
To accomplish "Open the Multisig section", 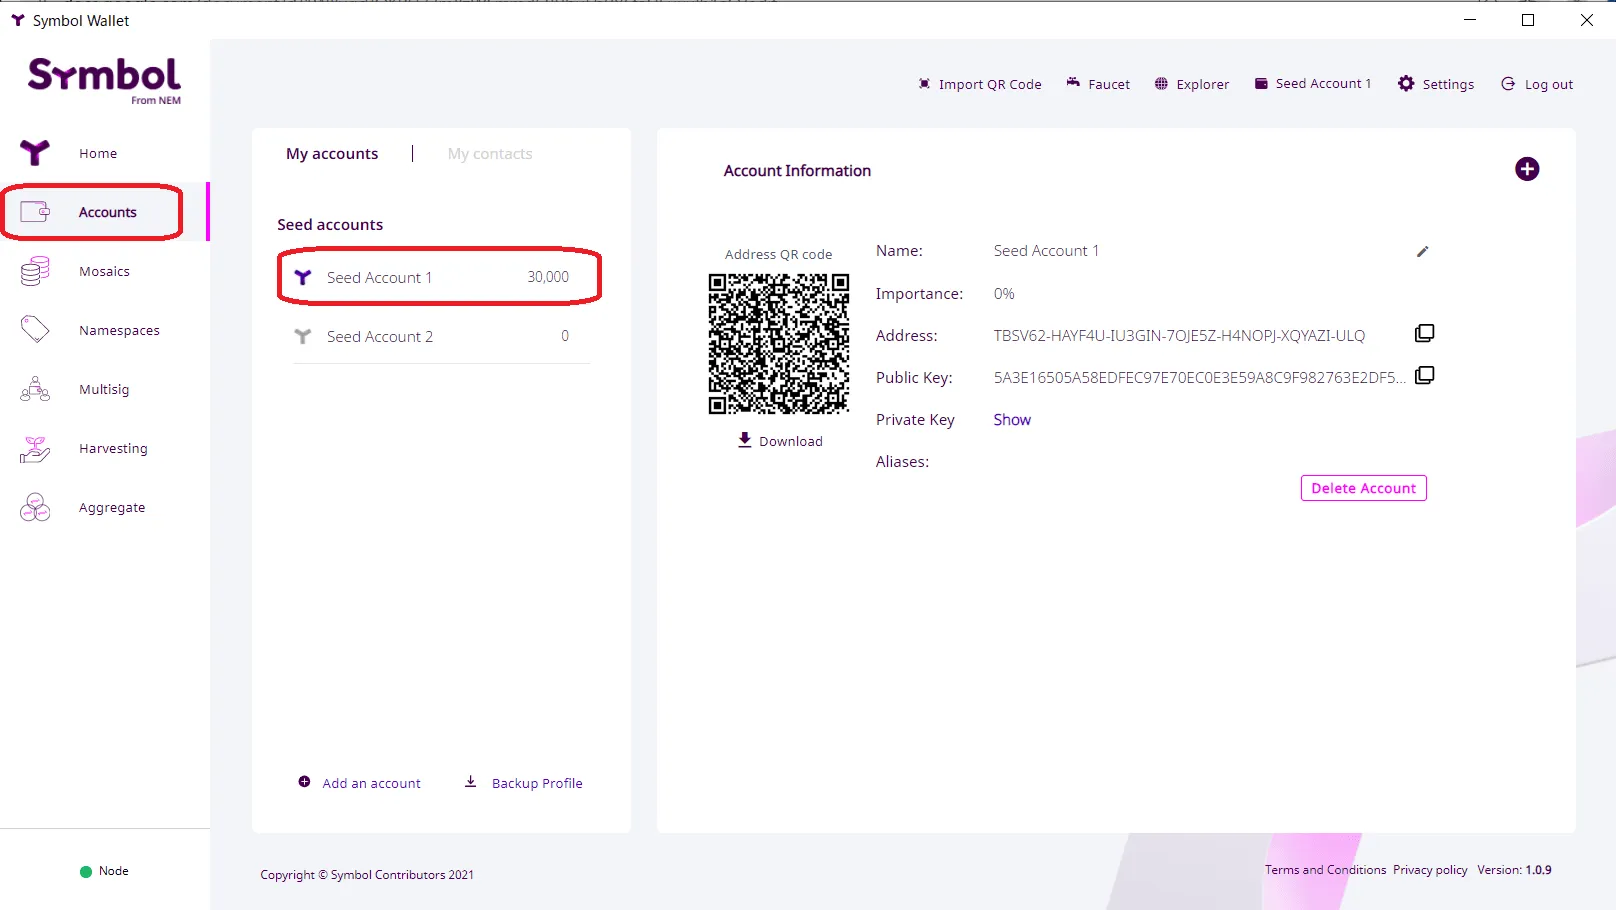I will pyautogui.click(x=103, y=389).
